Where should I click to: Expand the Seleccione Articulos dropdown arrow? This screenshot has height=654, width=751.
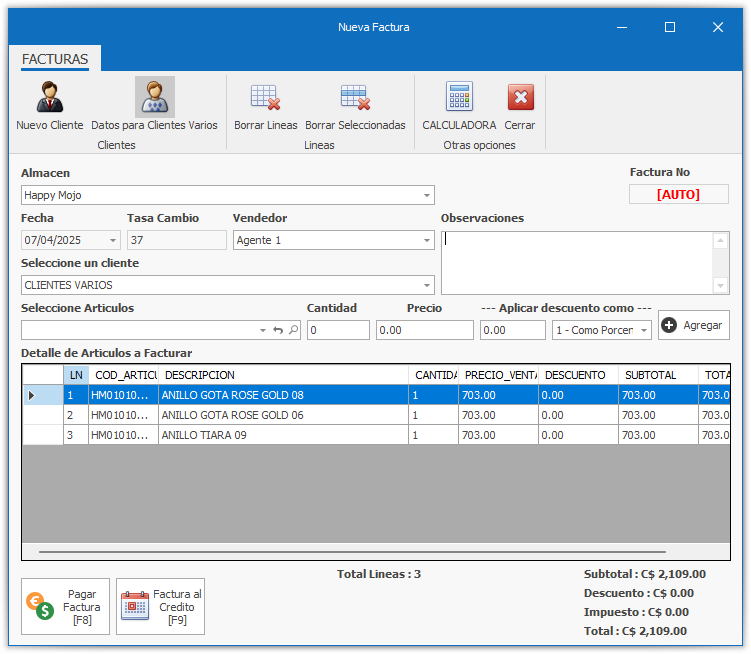262,330
